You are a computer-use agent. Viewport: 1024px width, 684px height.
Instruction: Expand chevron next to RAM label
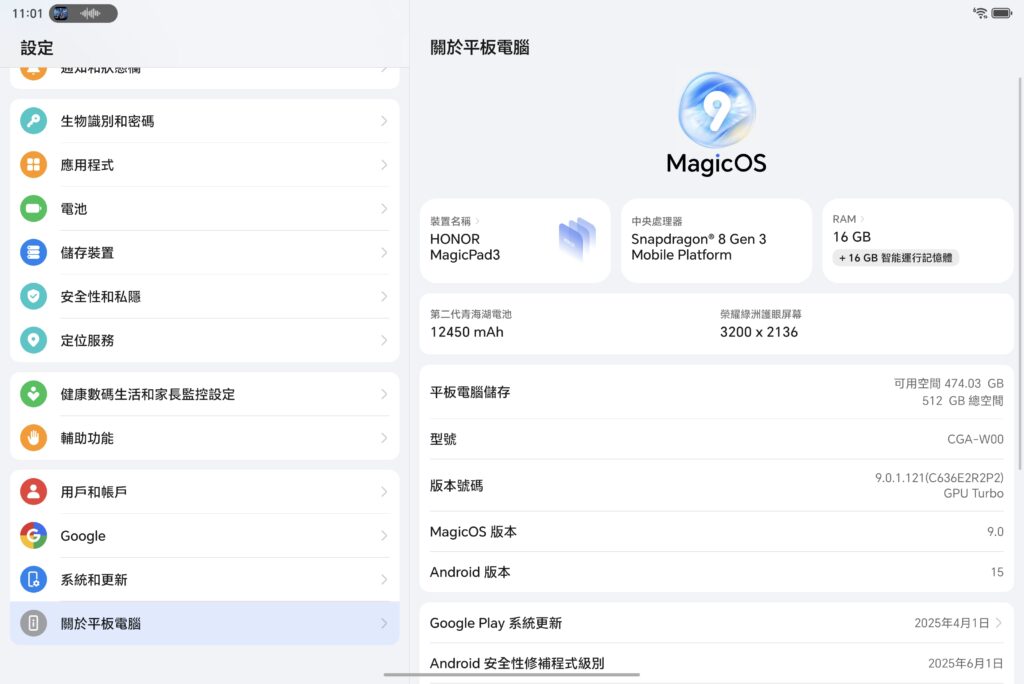click(x=863, y=219)
